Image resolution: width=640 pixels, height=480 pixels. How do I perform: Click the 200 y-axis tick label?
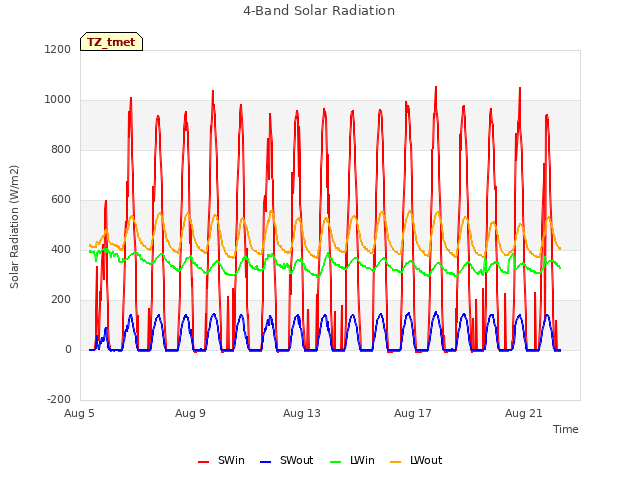coord(61,300)
